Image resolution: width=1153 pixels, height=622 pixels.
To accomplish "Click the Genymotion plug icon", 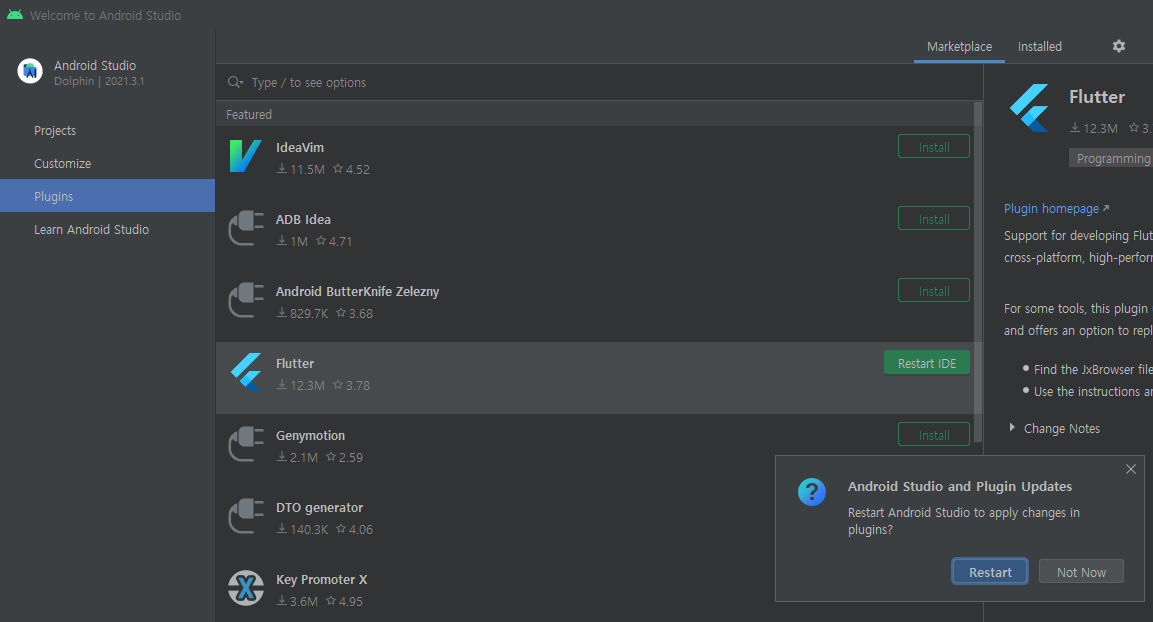I will (246, 444).
